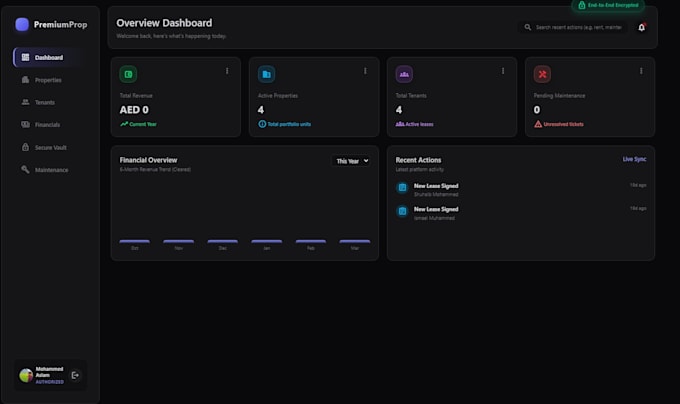
Task: Click the purple Total Tenants icon
Action: click(404, 74)
